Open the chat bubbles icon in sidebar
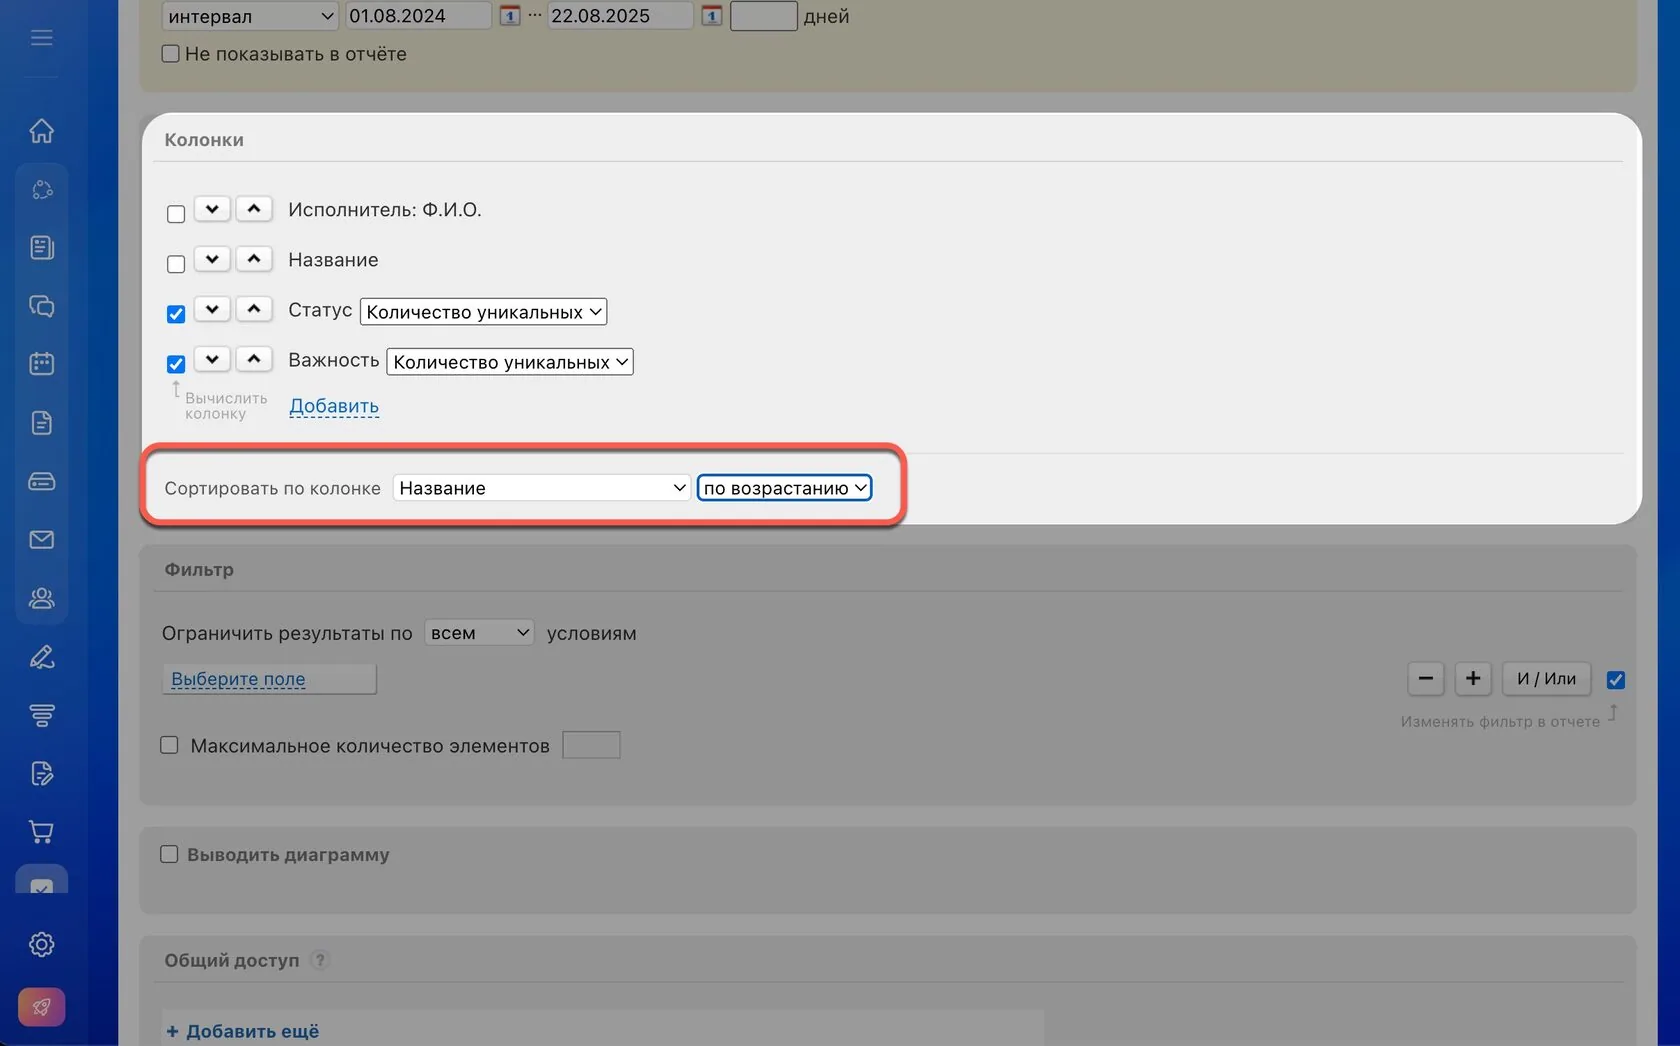 41,306
